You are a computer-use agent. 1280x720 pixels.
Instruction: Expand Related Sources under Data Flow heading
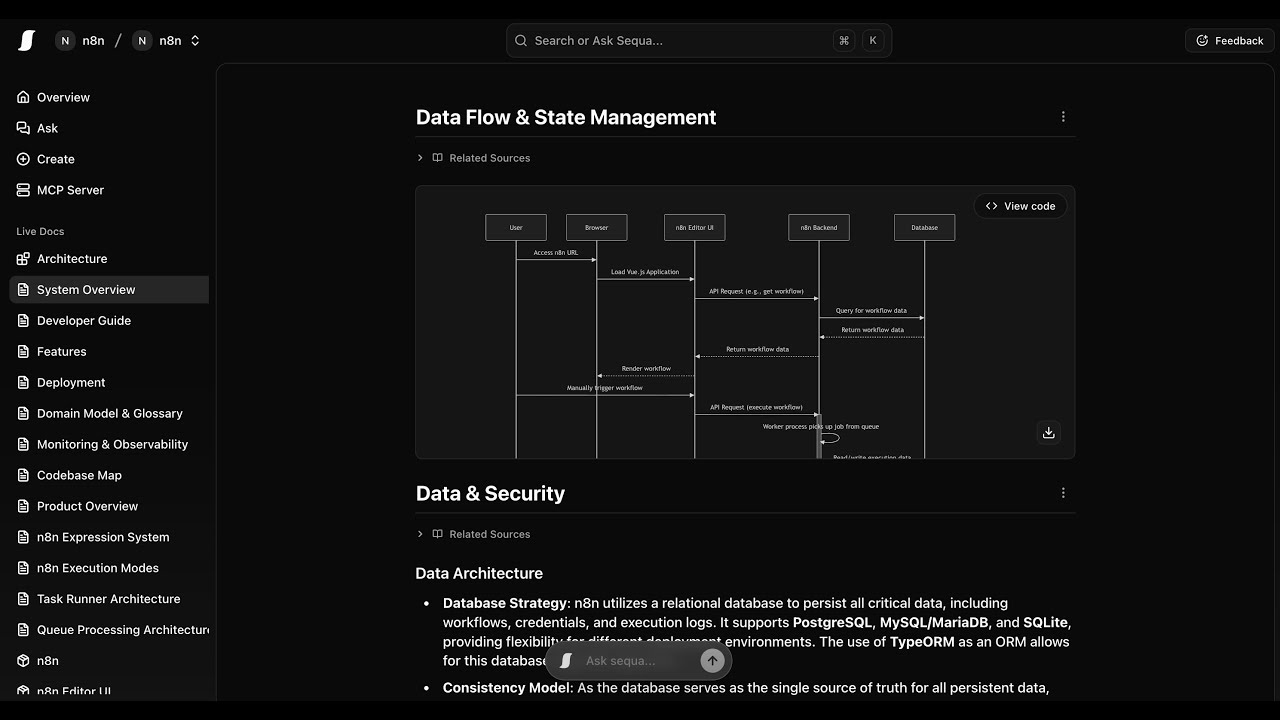pos(474,158)
